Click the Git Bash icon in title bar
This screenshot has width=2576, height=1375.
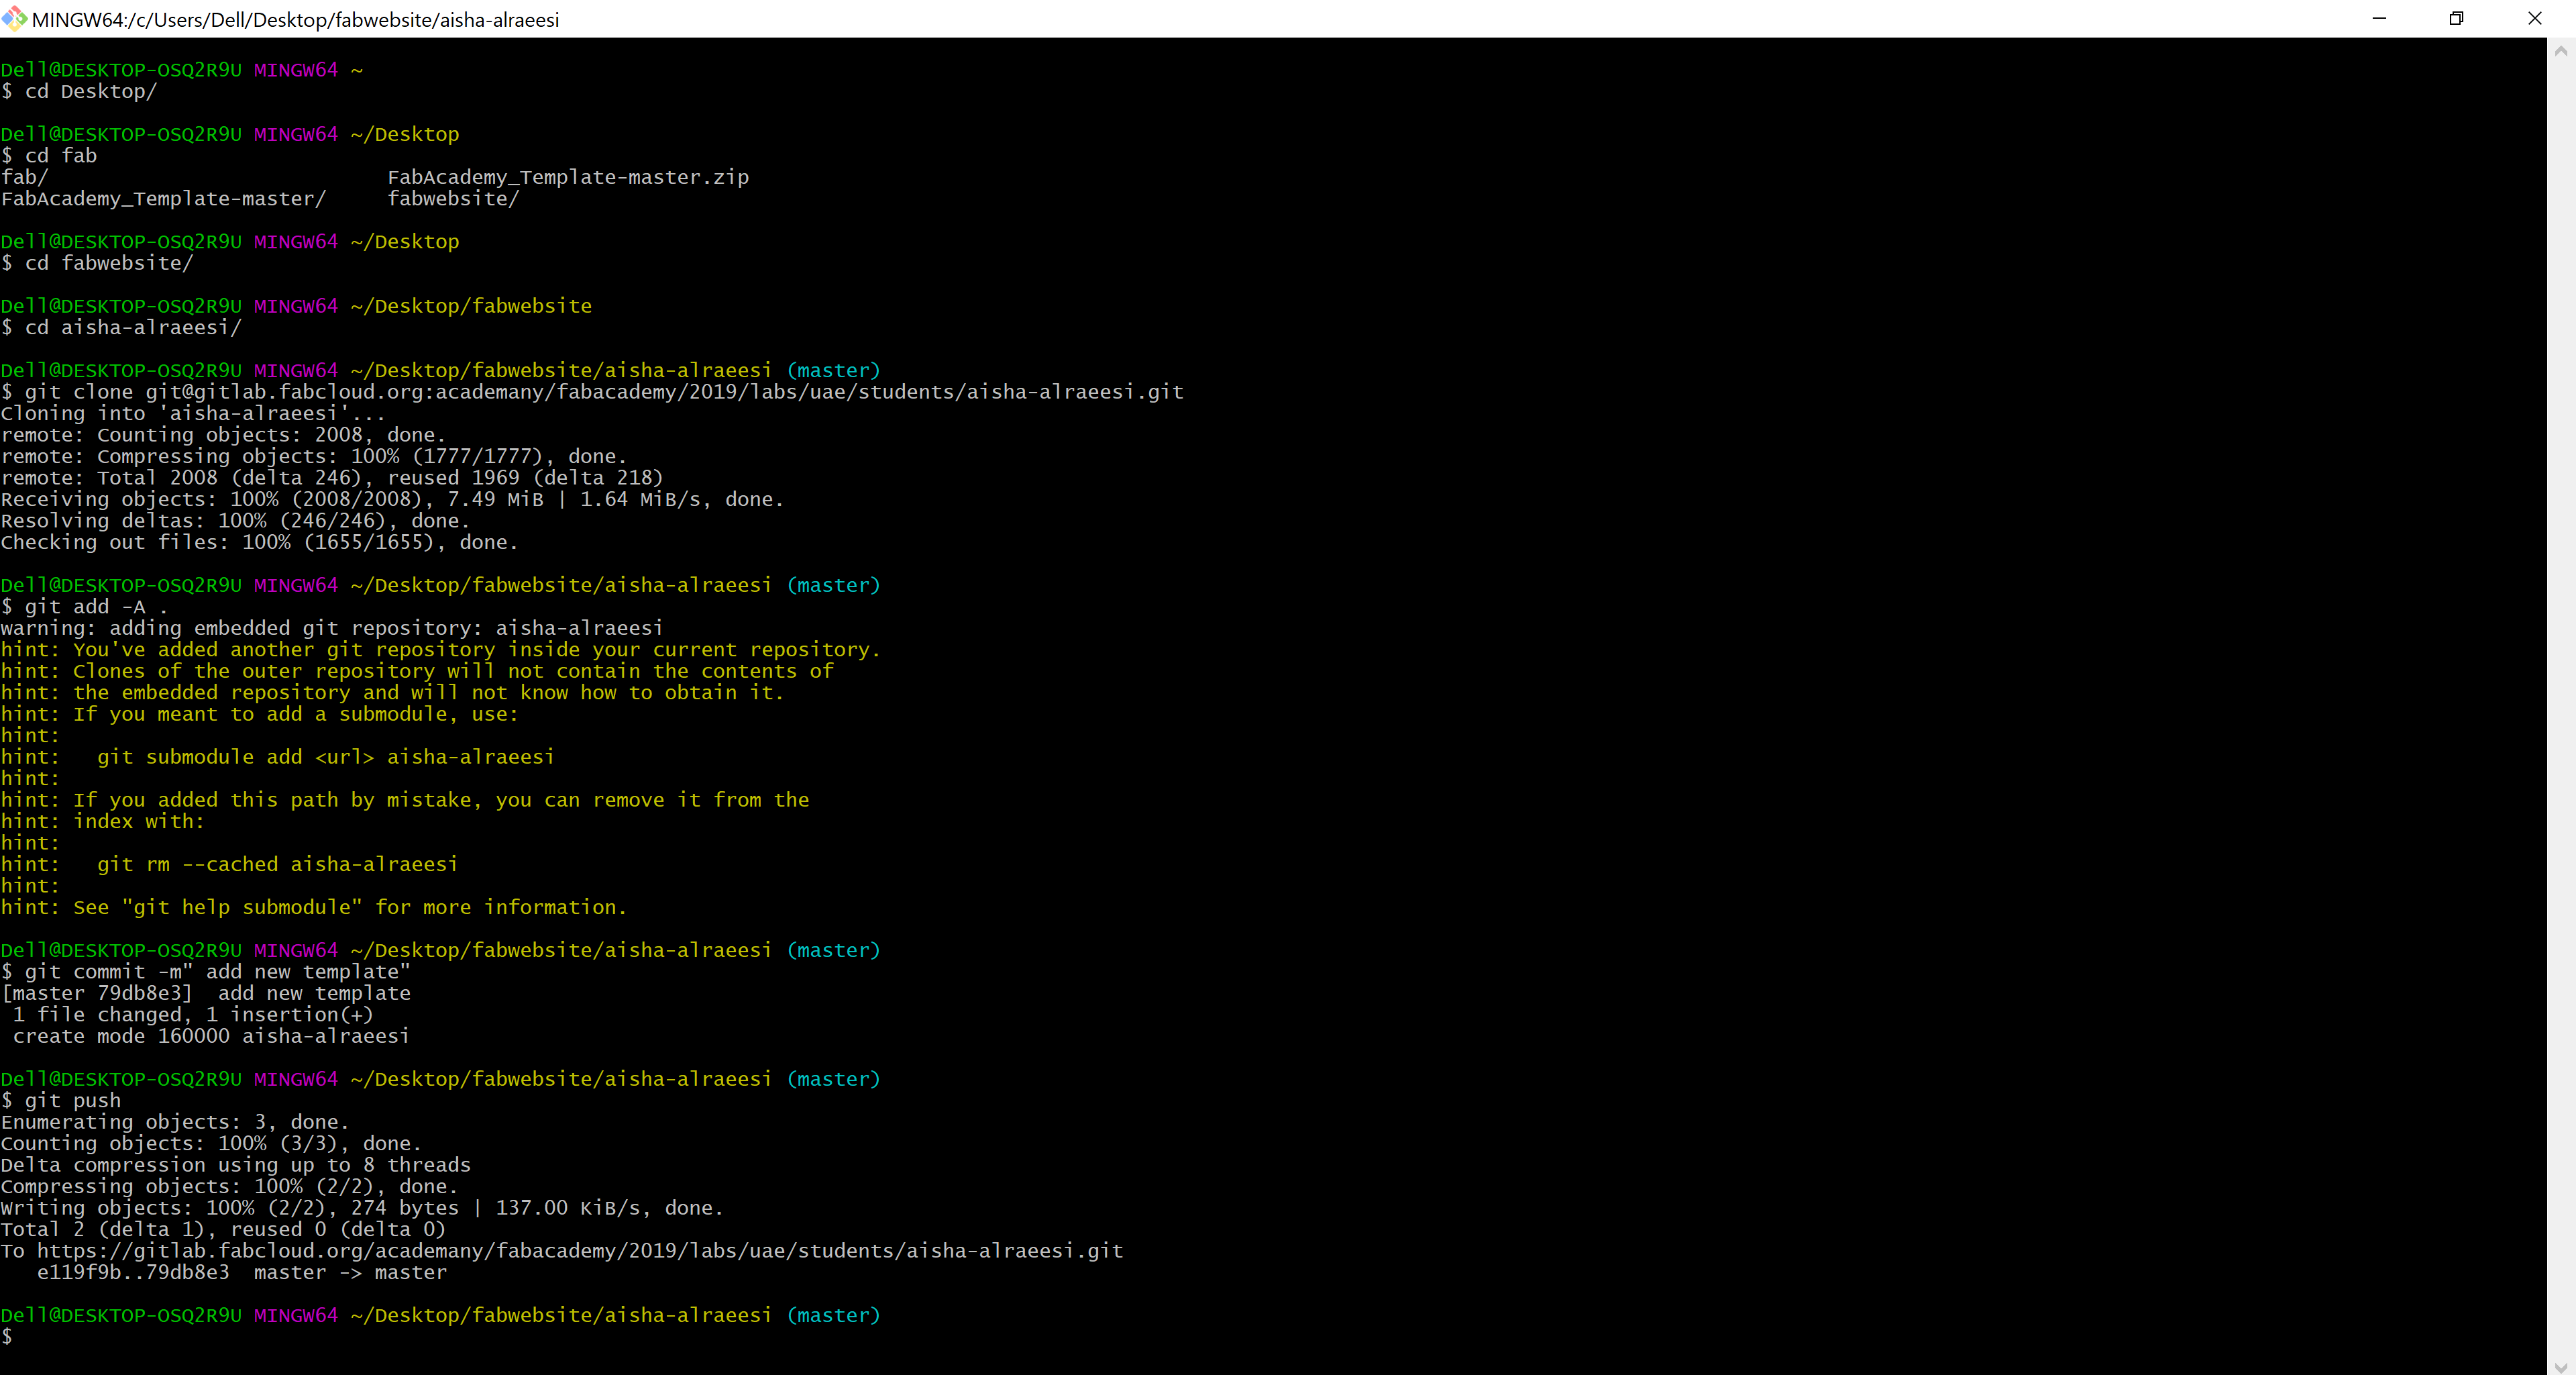click(x=14, y=18)
